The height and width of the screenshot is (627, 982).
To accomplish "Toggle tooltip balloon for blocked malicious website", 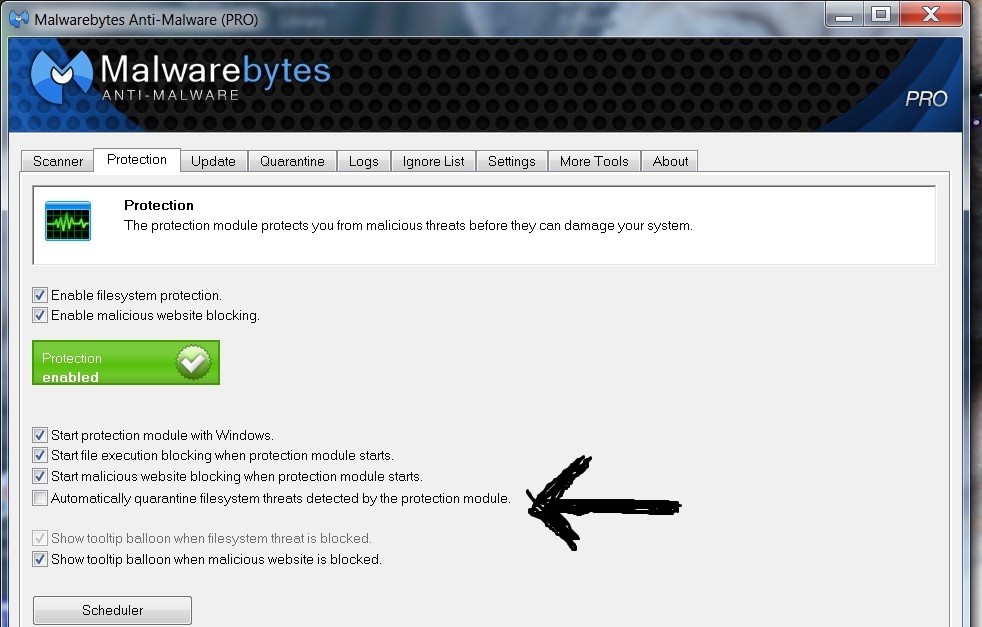I will pyautogui.click(x=39, y=559).
